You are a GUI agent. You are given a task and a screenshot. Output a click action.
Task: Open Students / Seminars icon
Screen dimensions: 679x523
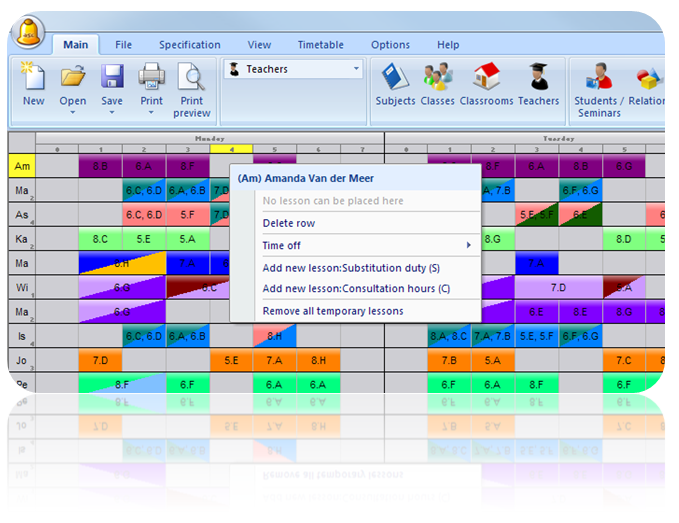click(598, 78)
